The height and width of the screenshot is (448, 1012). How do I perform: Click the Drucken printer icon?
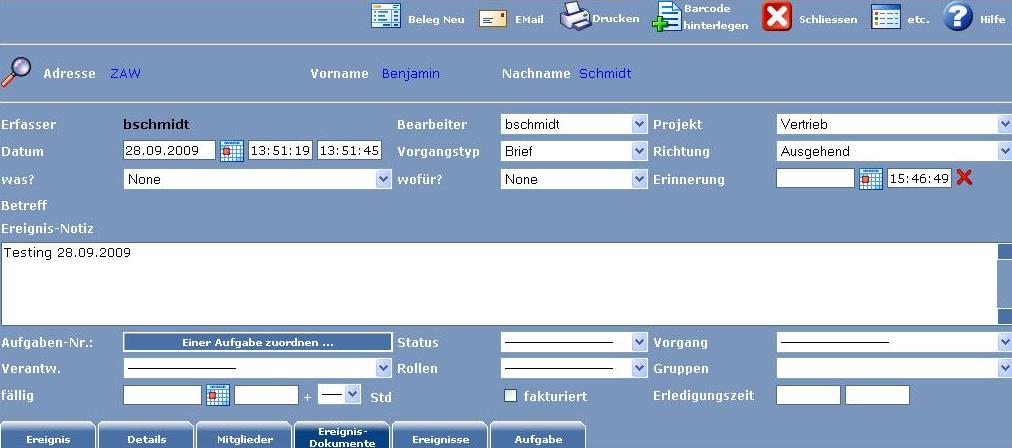click(x=575, y=18)
